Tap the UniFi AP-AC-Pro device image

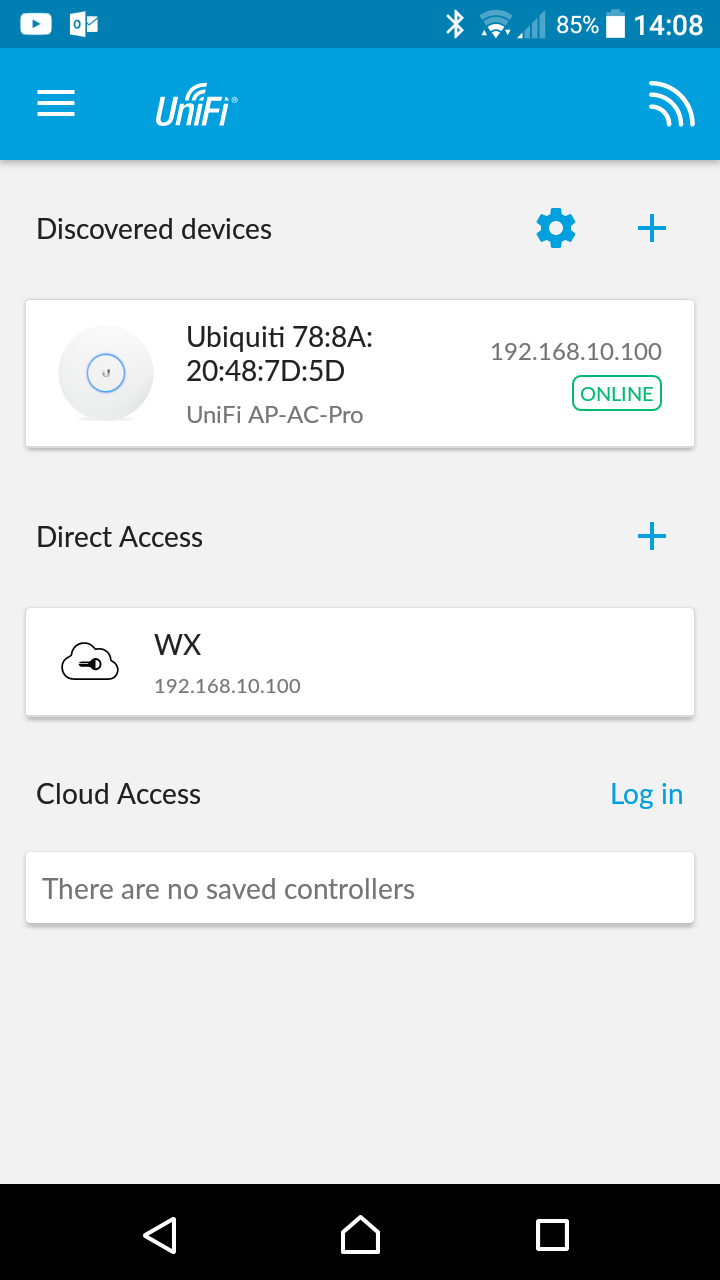tap(106, 373)
